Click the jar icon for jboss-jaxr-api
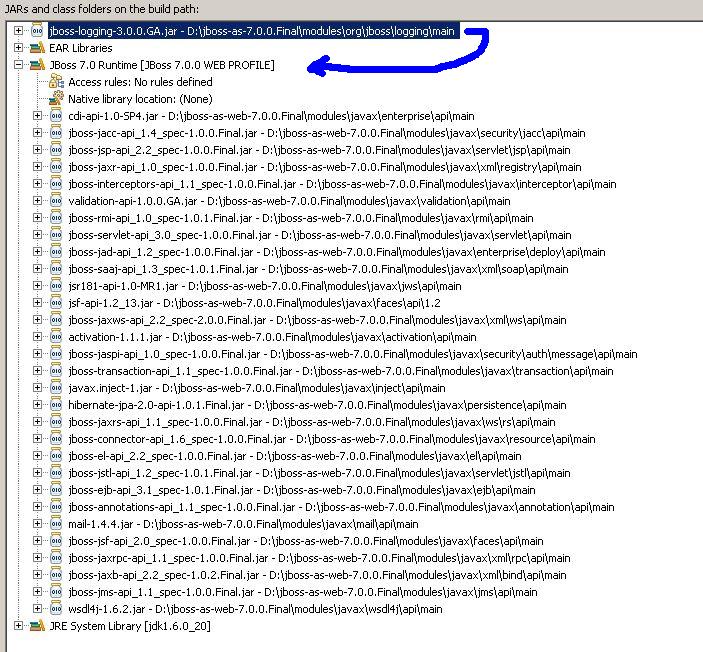The height and width of the screenshot is (652, 703). tap(56, 167)
